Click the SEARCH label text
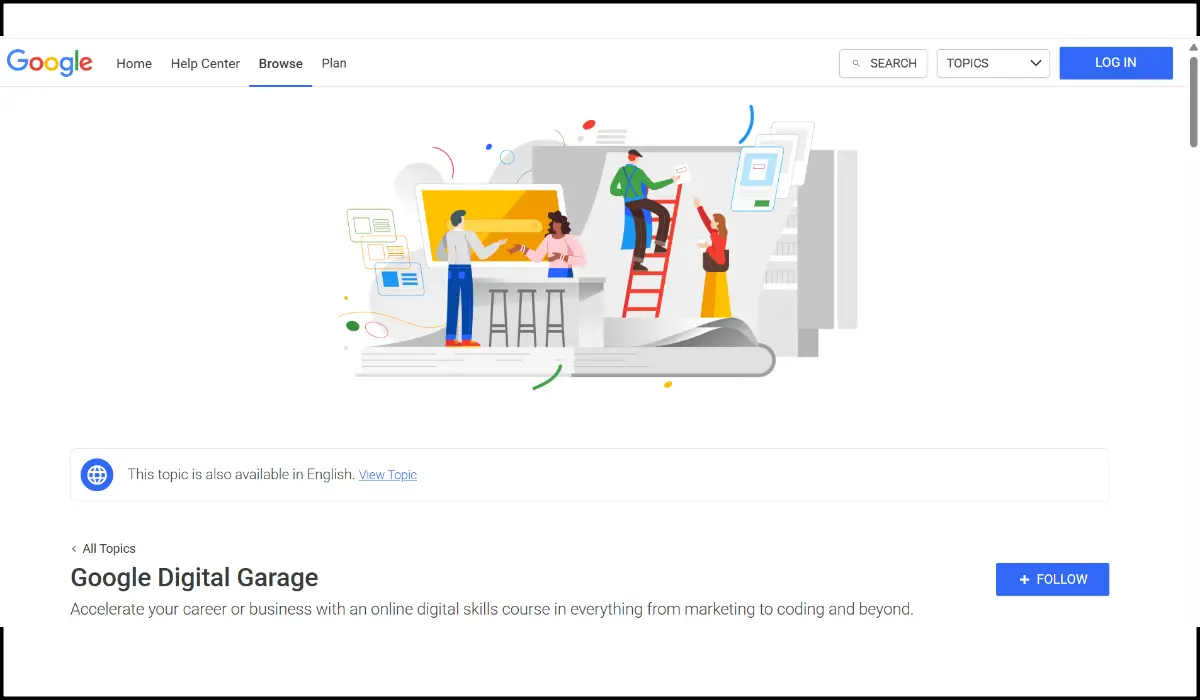 pyautogui.click(x=893, y=63)
